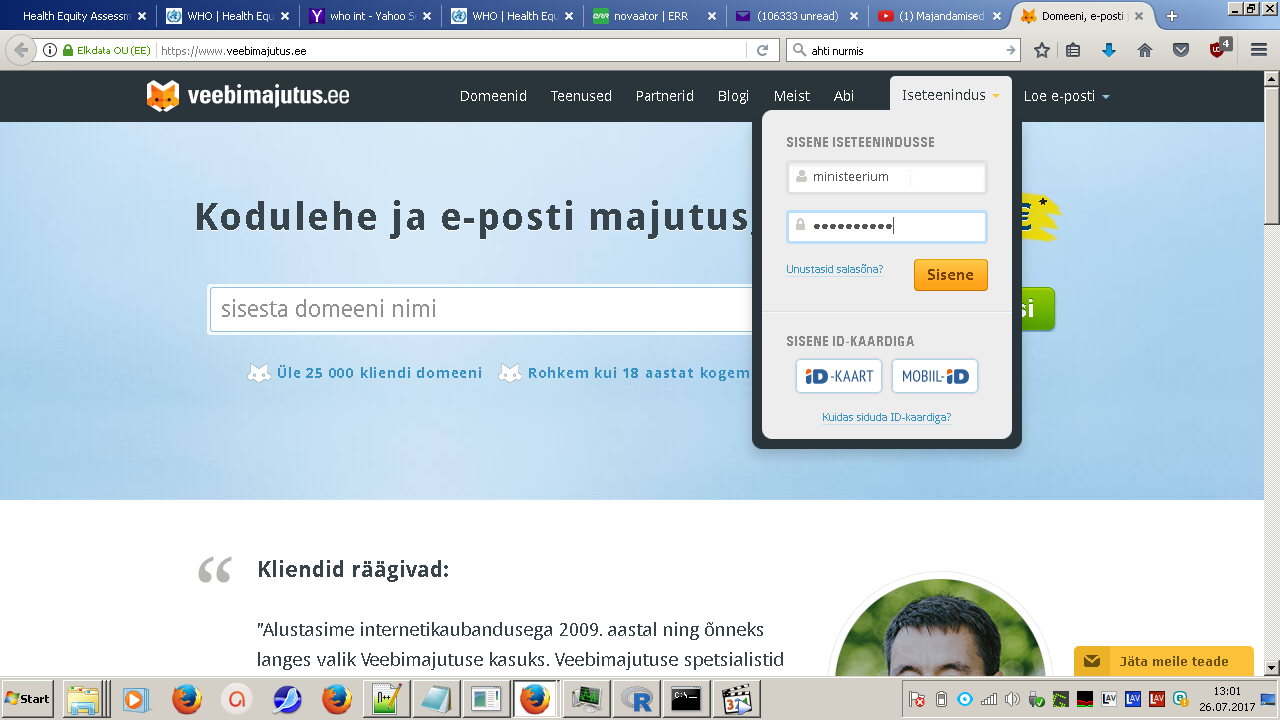Reload the page using the refresh icon
The width and height of the screenshot is (1280, 720).
point(762,50)
